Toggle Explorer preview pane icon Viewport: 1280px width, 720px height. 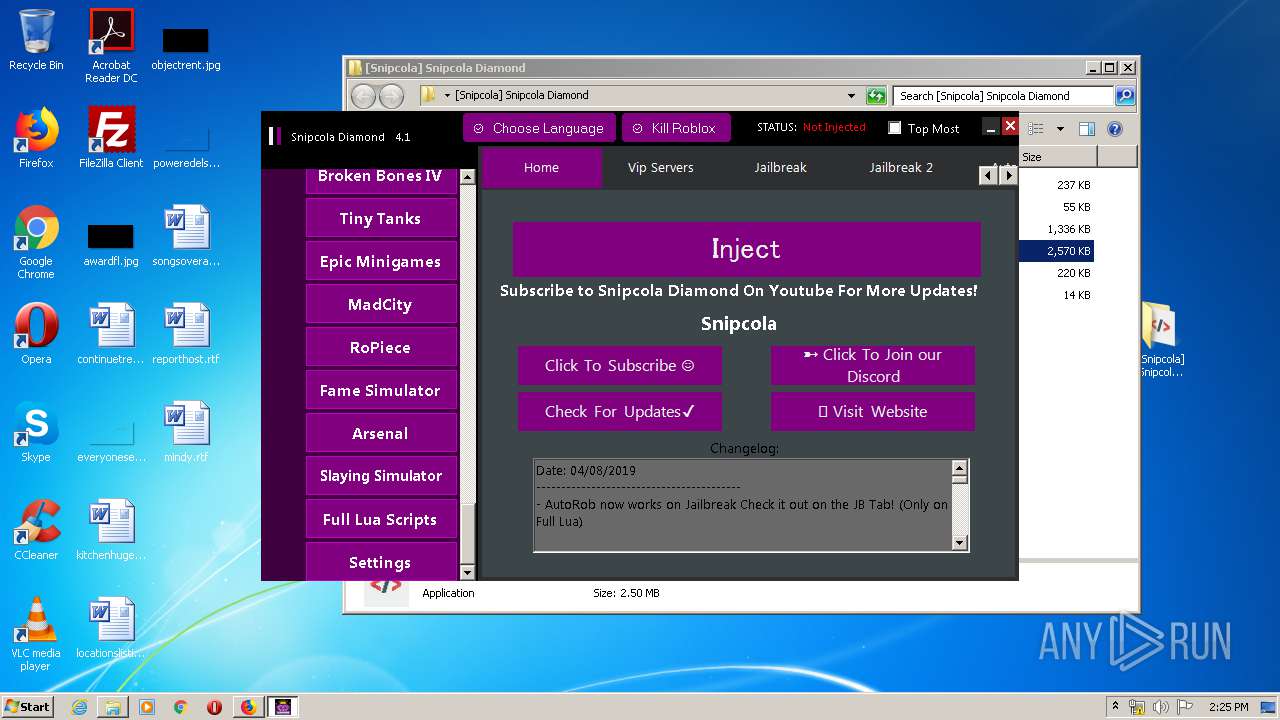point(1087,129)
